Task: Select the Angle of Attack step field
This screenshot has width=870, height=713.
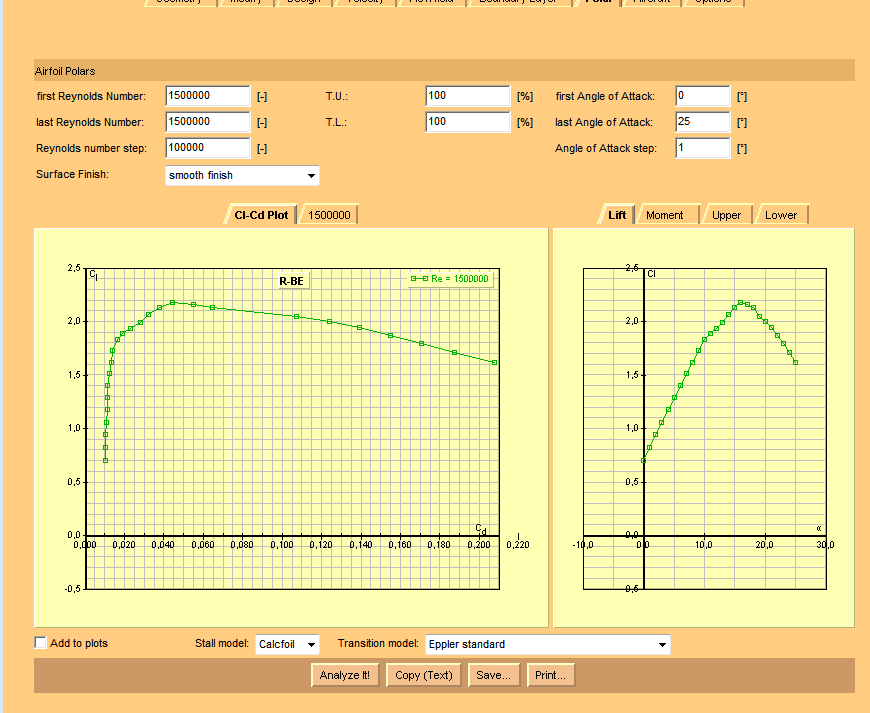Action: pos(702,148)
